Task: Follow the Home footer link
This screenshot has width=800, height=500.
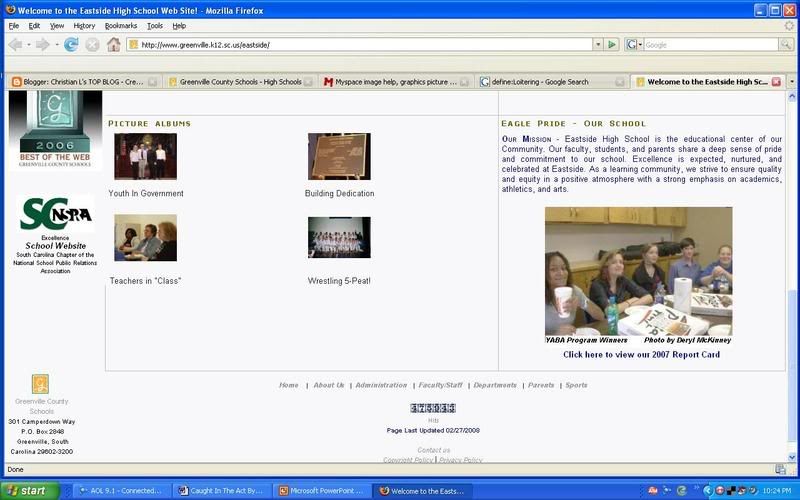Action: (x=289, y=385)
